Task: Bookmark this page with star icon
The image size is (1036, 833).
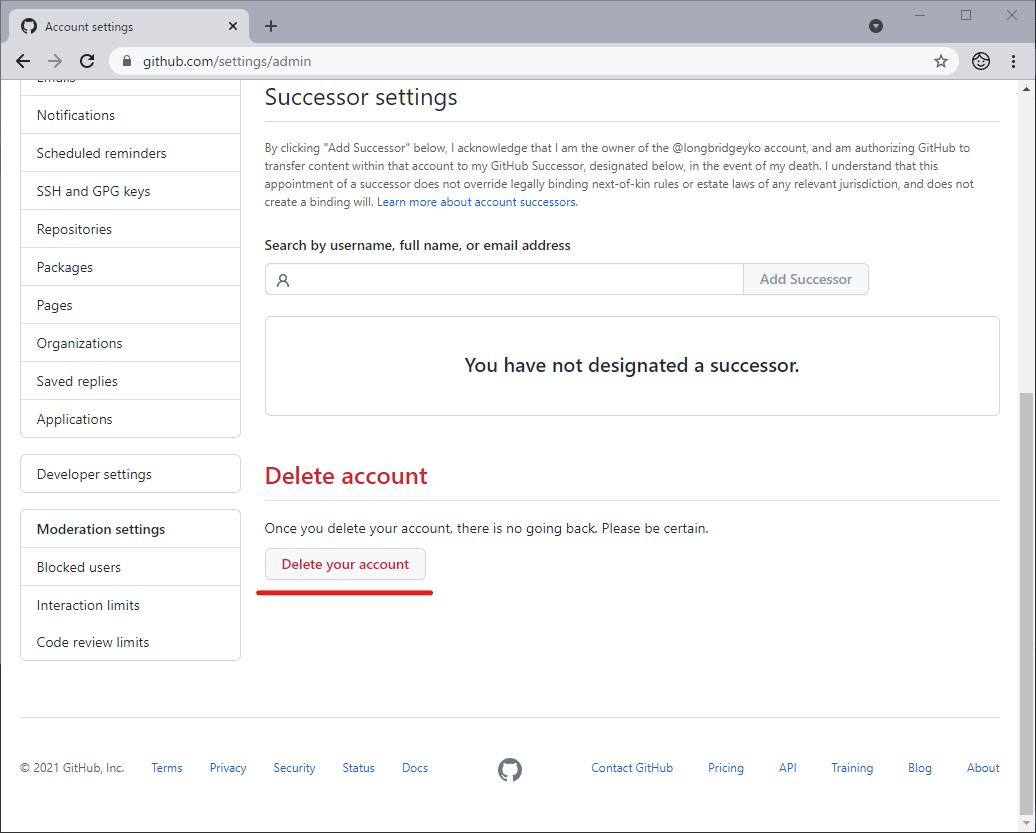Action: pyautogui.click(x=941, y=61)
